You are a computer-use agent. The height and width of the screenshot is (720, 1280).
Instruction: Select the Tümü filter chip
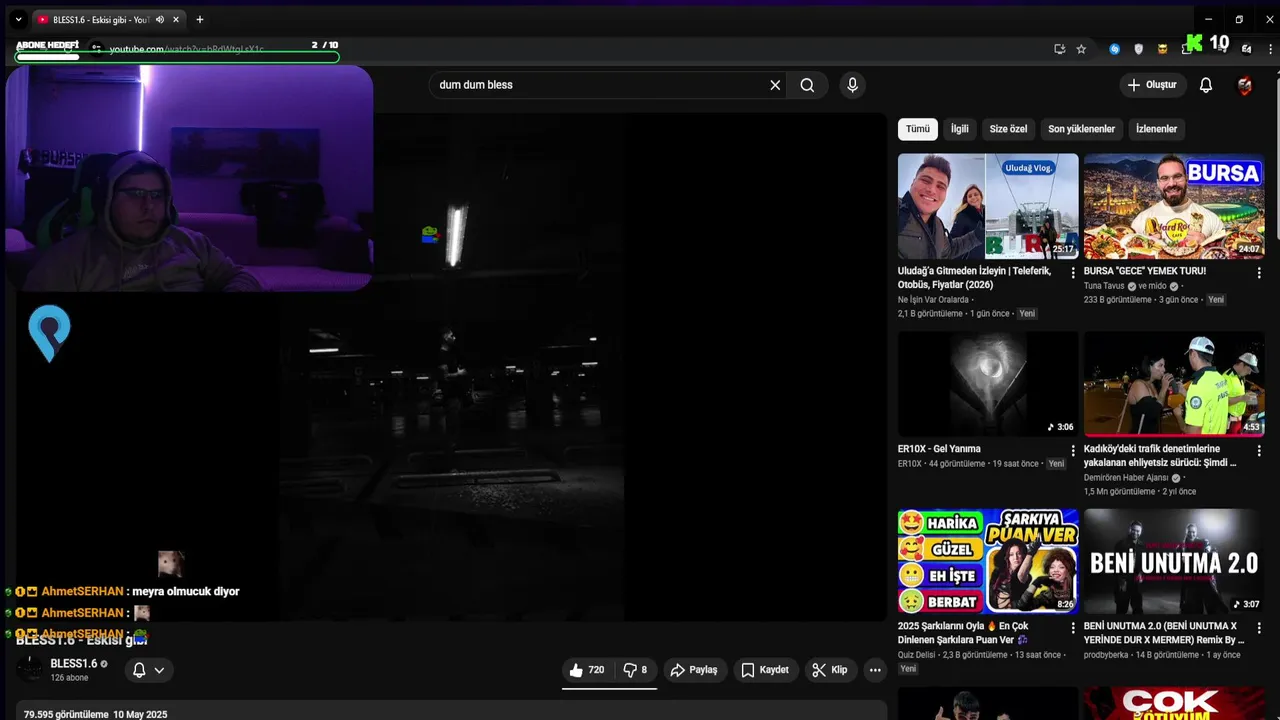coord(918,129)
